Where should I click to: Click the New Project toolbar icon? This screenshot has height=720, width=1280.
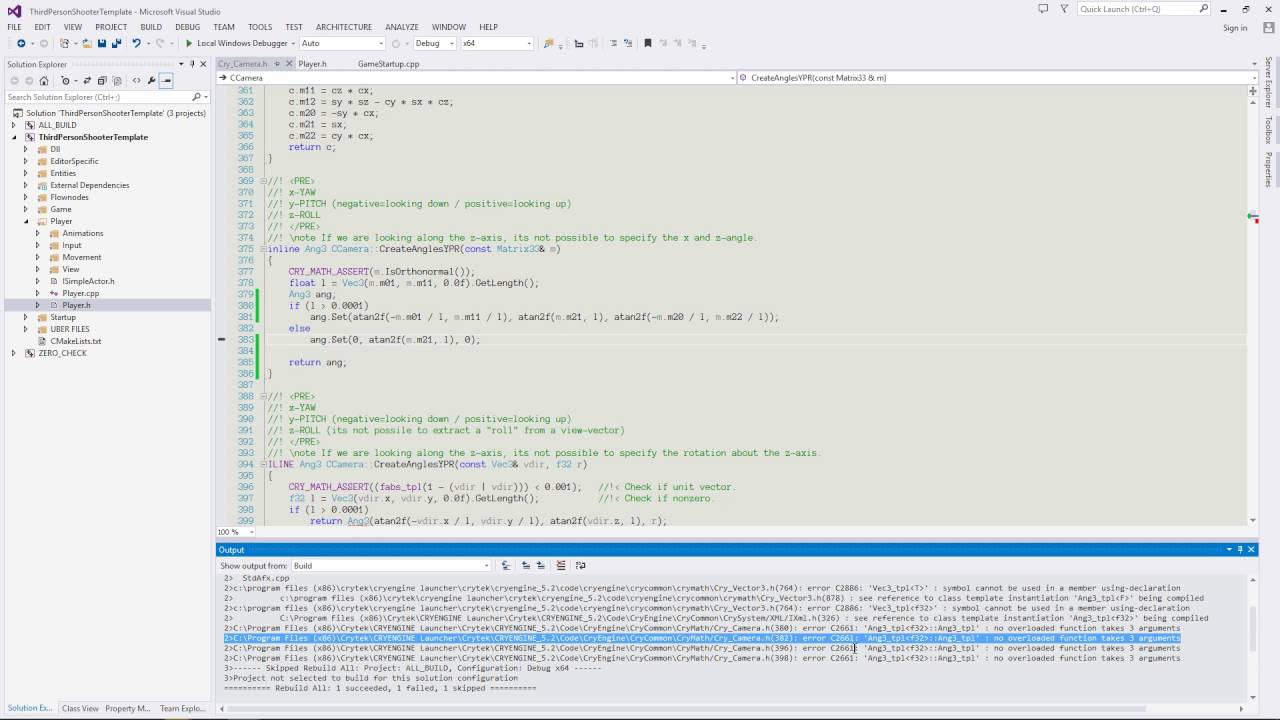tap(65, 43)
